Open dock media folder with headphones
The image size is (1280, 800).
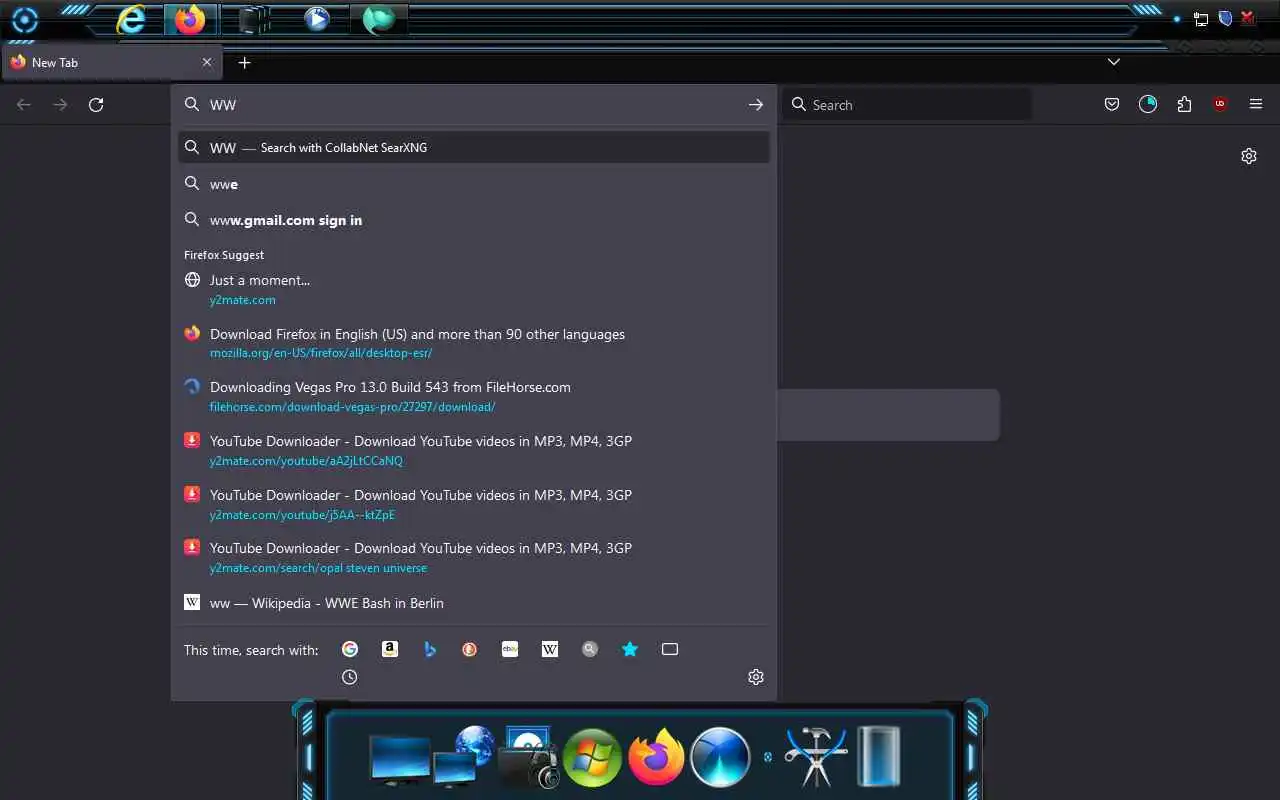pyautogui.click(x=530, y=758)
